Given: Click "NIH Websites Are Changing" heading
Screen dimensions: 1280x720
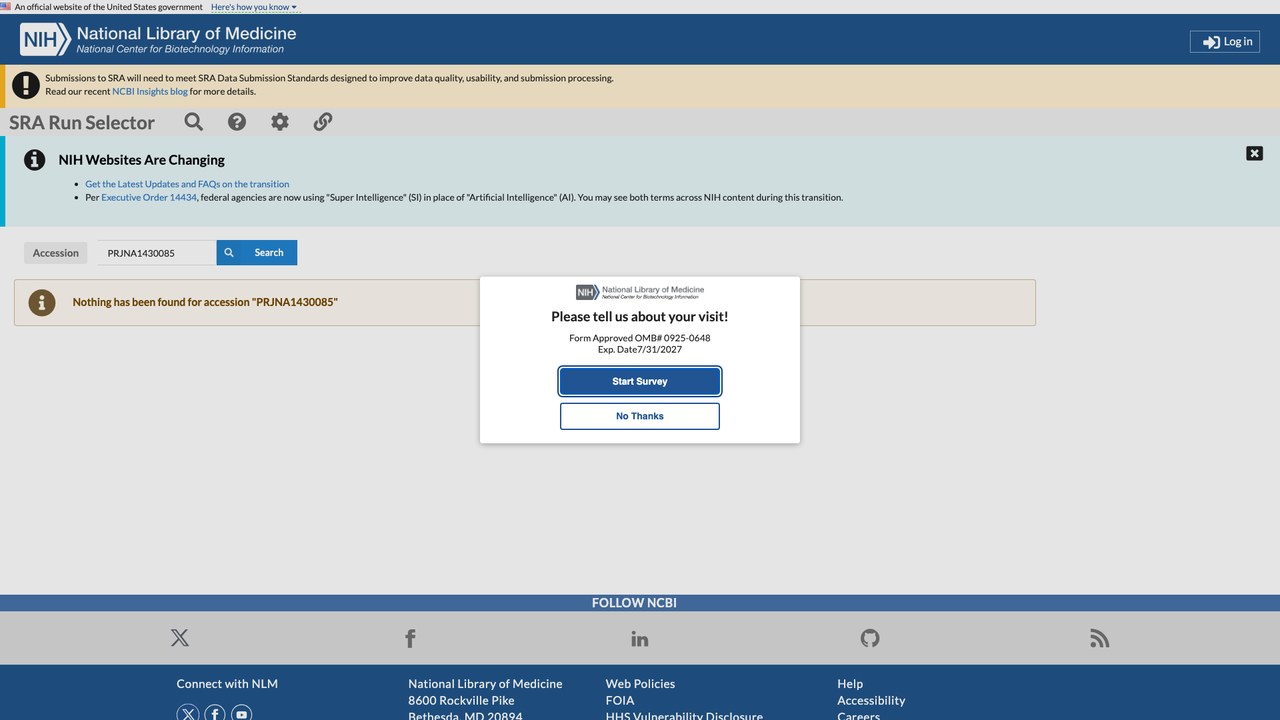Looking at the screenshot, I should [x=142, y=160].
